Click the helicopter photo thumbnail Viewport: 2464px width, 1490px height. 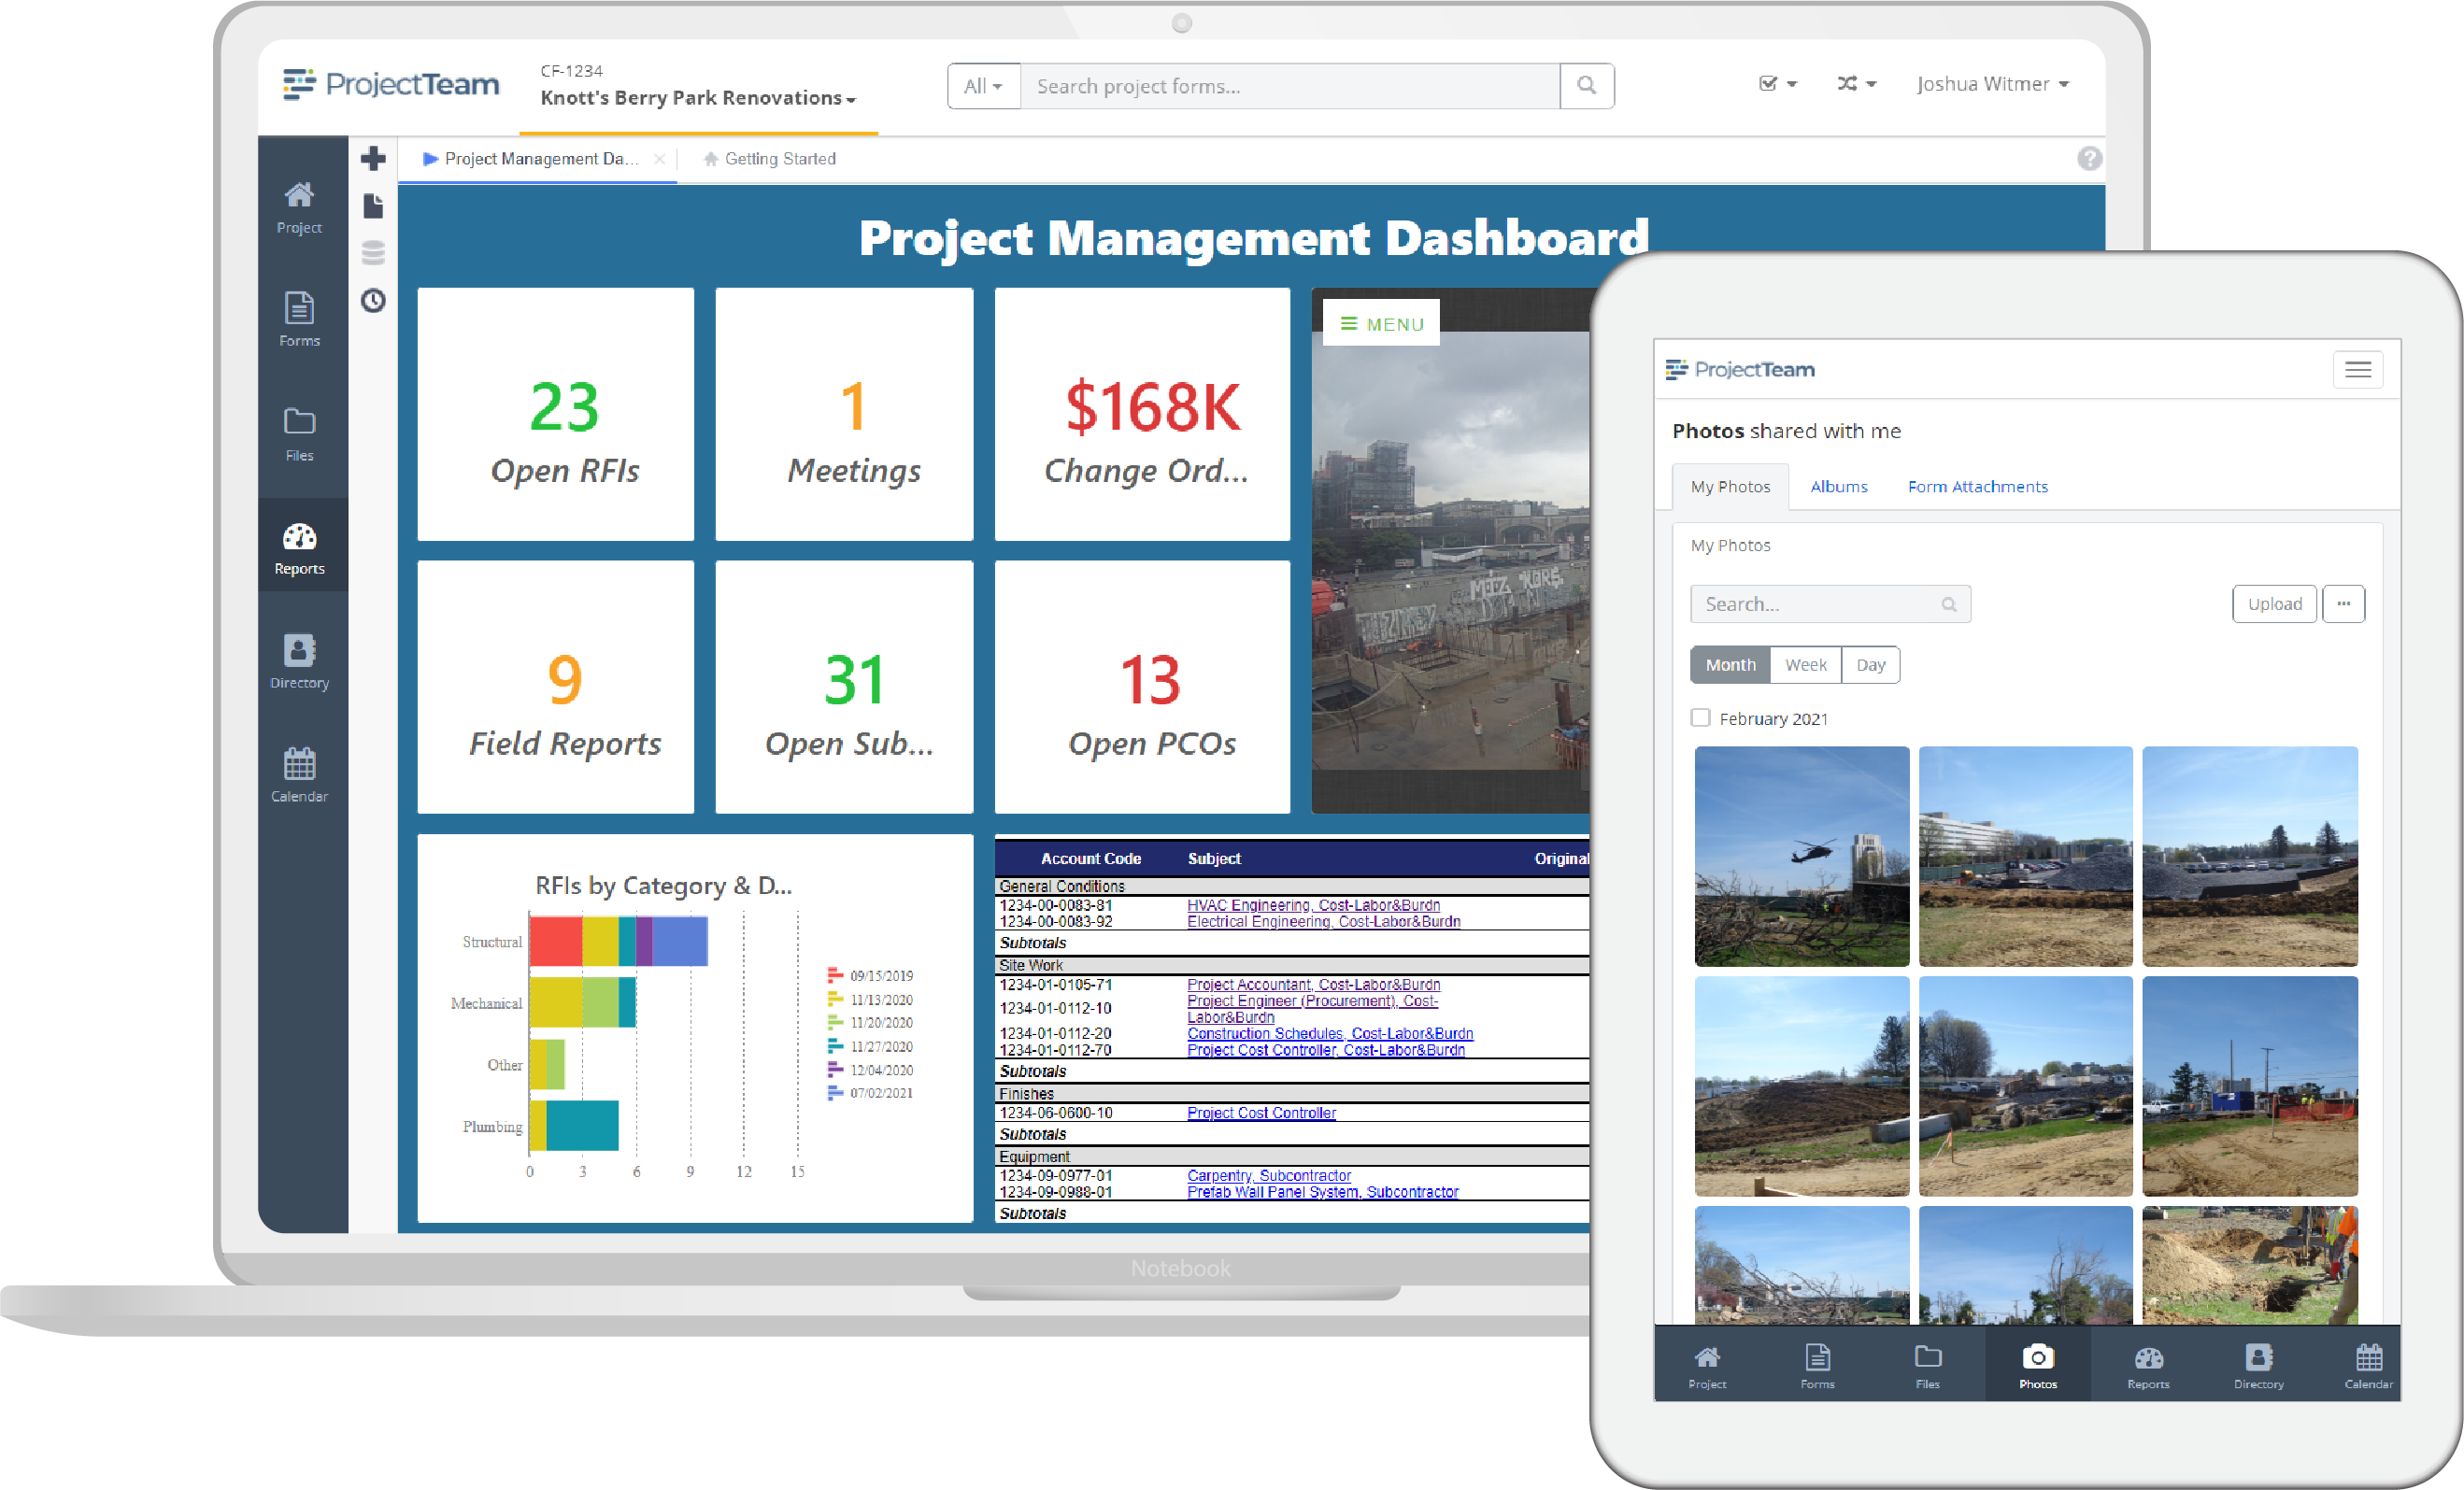1802,856
